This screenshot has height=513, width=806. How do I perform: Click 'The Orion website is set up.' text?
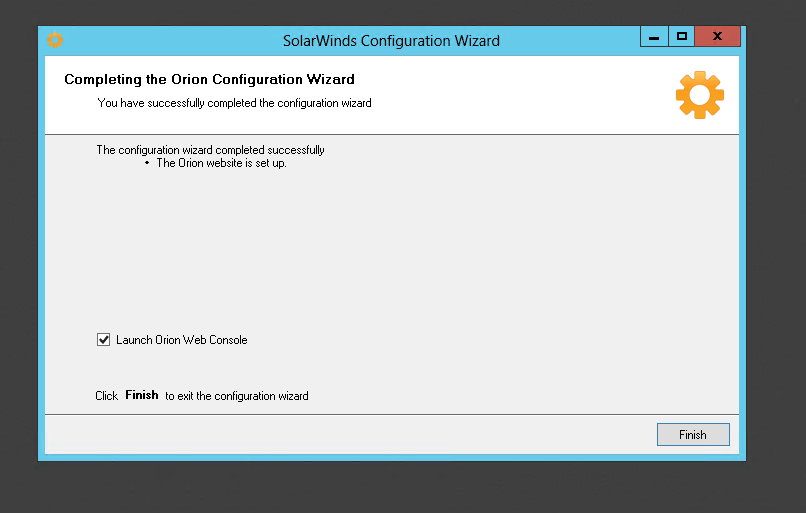point(222,163)
